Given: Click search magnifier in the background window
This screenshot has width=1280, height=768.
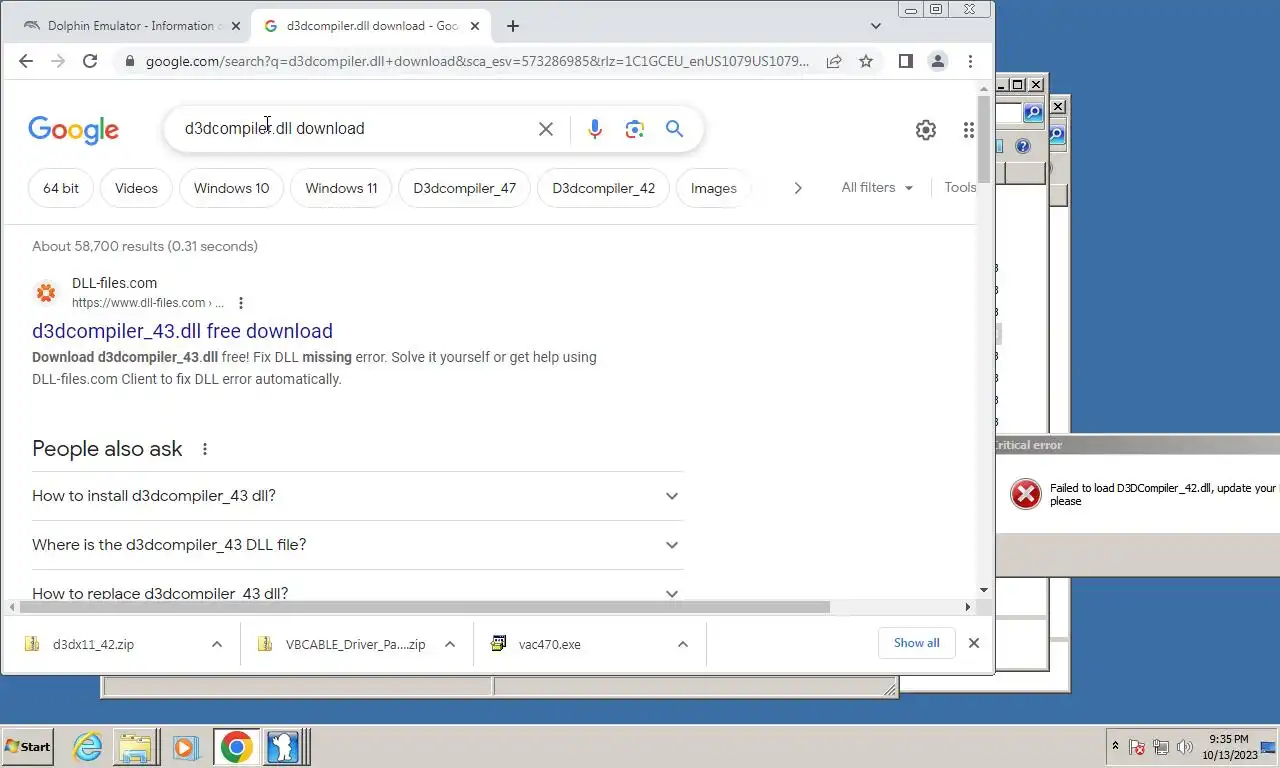Looking at the screenshot, I should (1033, 113).
